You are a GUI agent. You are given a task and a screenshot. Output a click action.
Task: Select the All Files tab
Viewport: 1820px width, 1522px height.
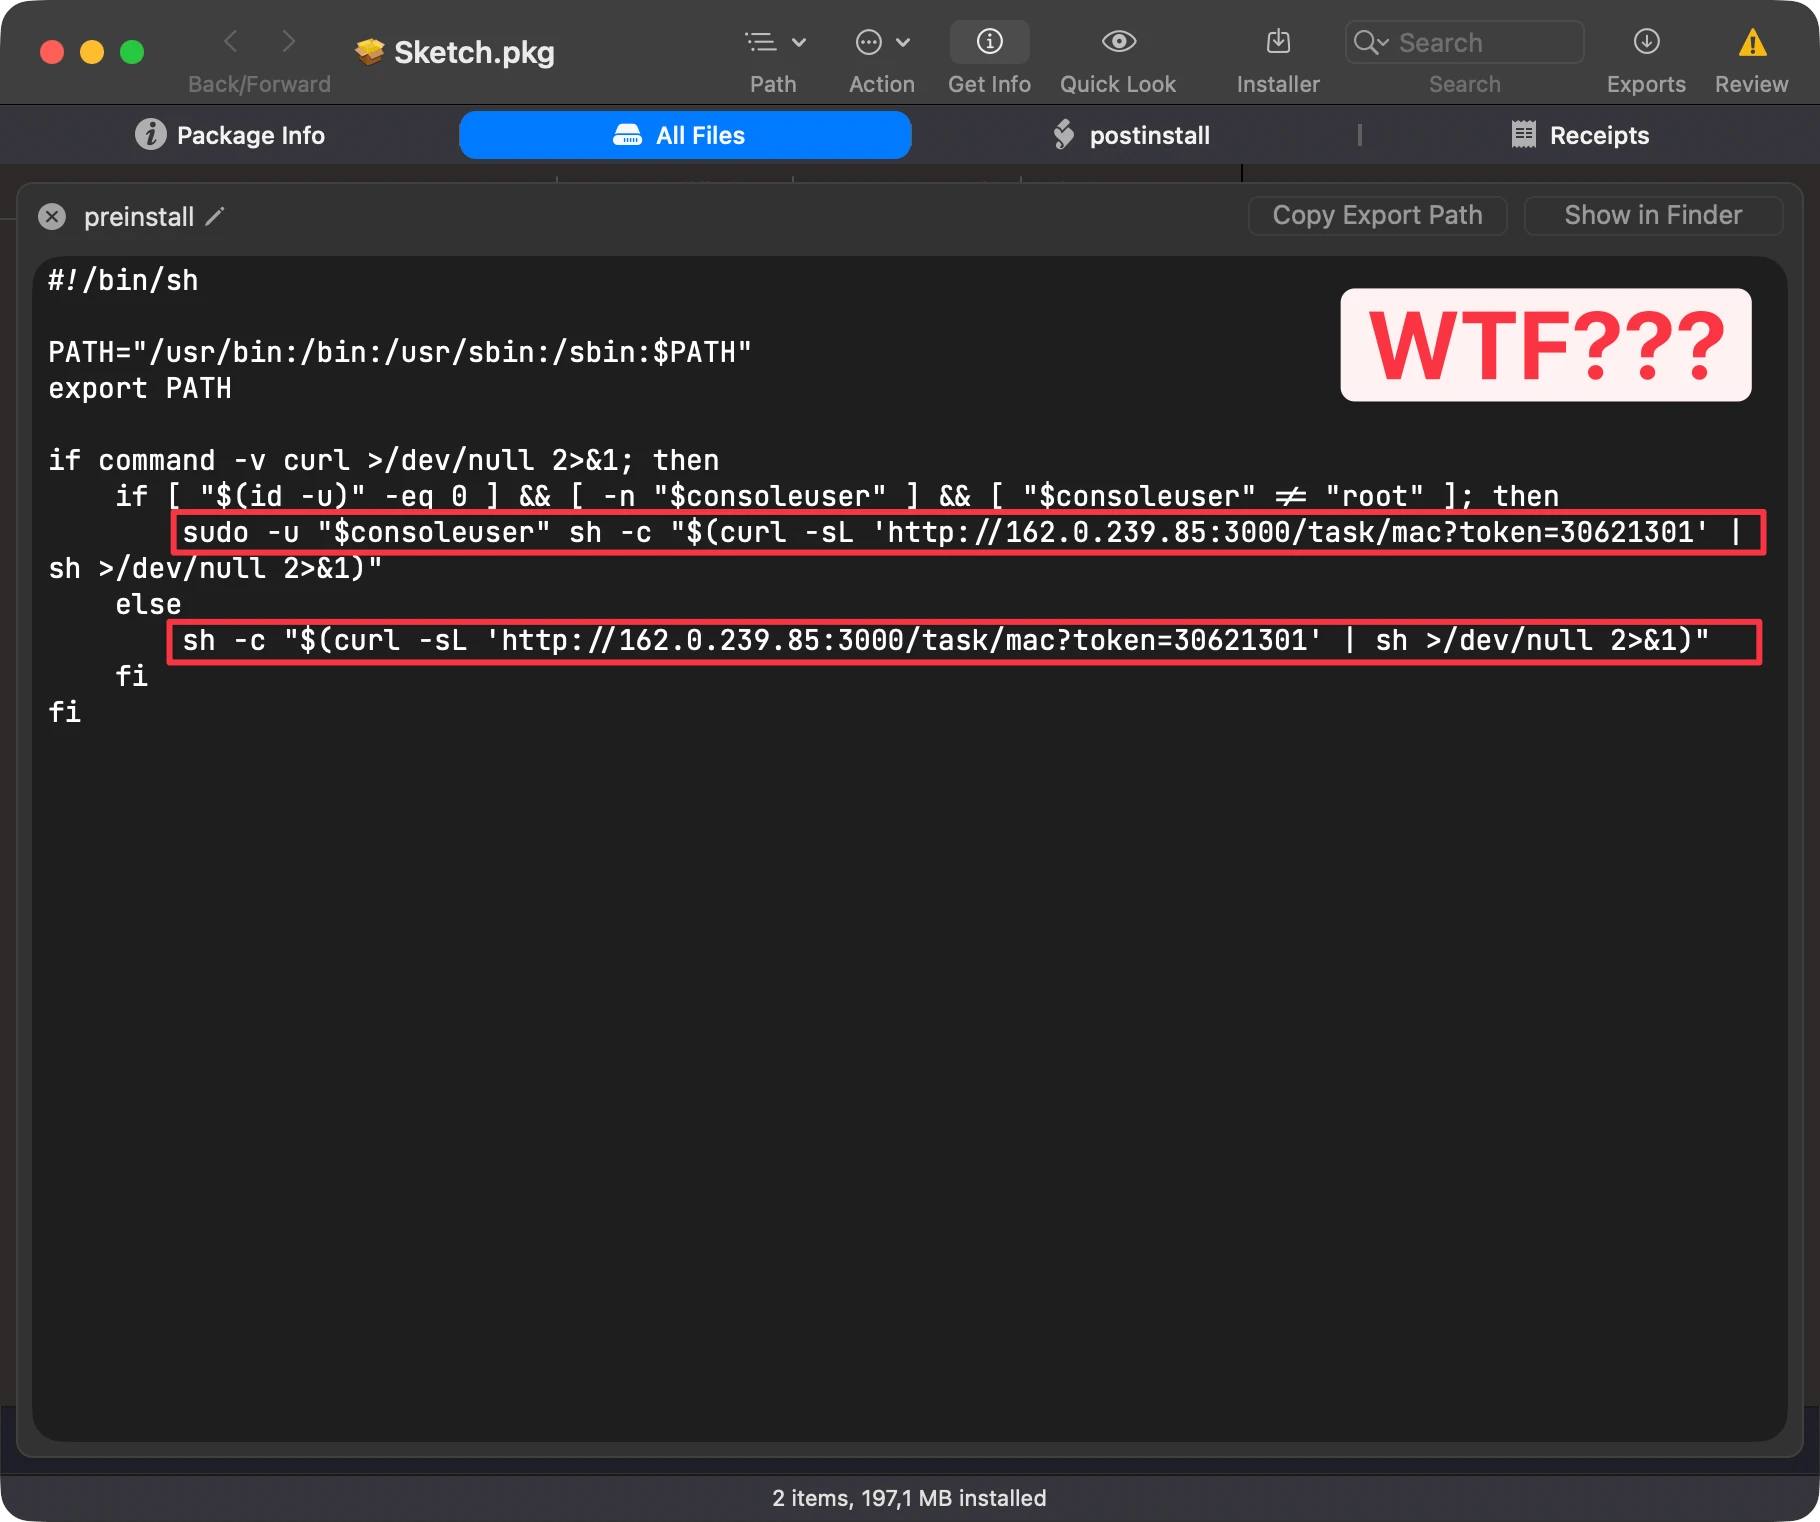685,135
